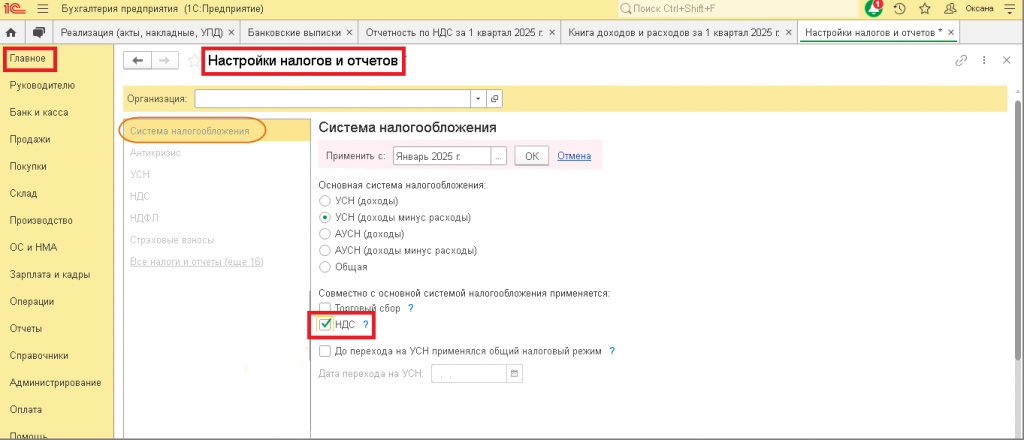The image size is (1024, 440).
Task: Click the search field Поиск Ctrl+Shift+F
Action: pos(737,8)
